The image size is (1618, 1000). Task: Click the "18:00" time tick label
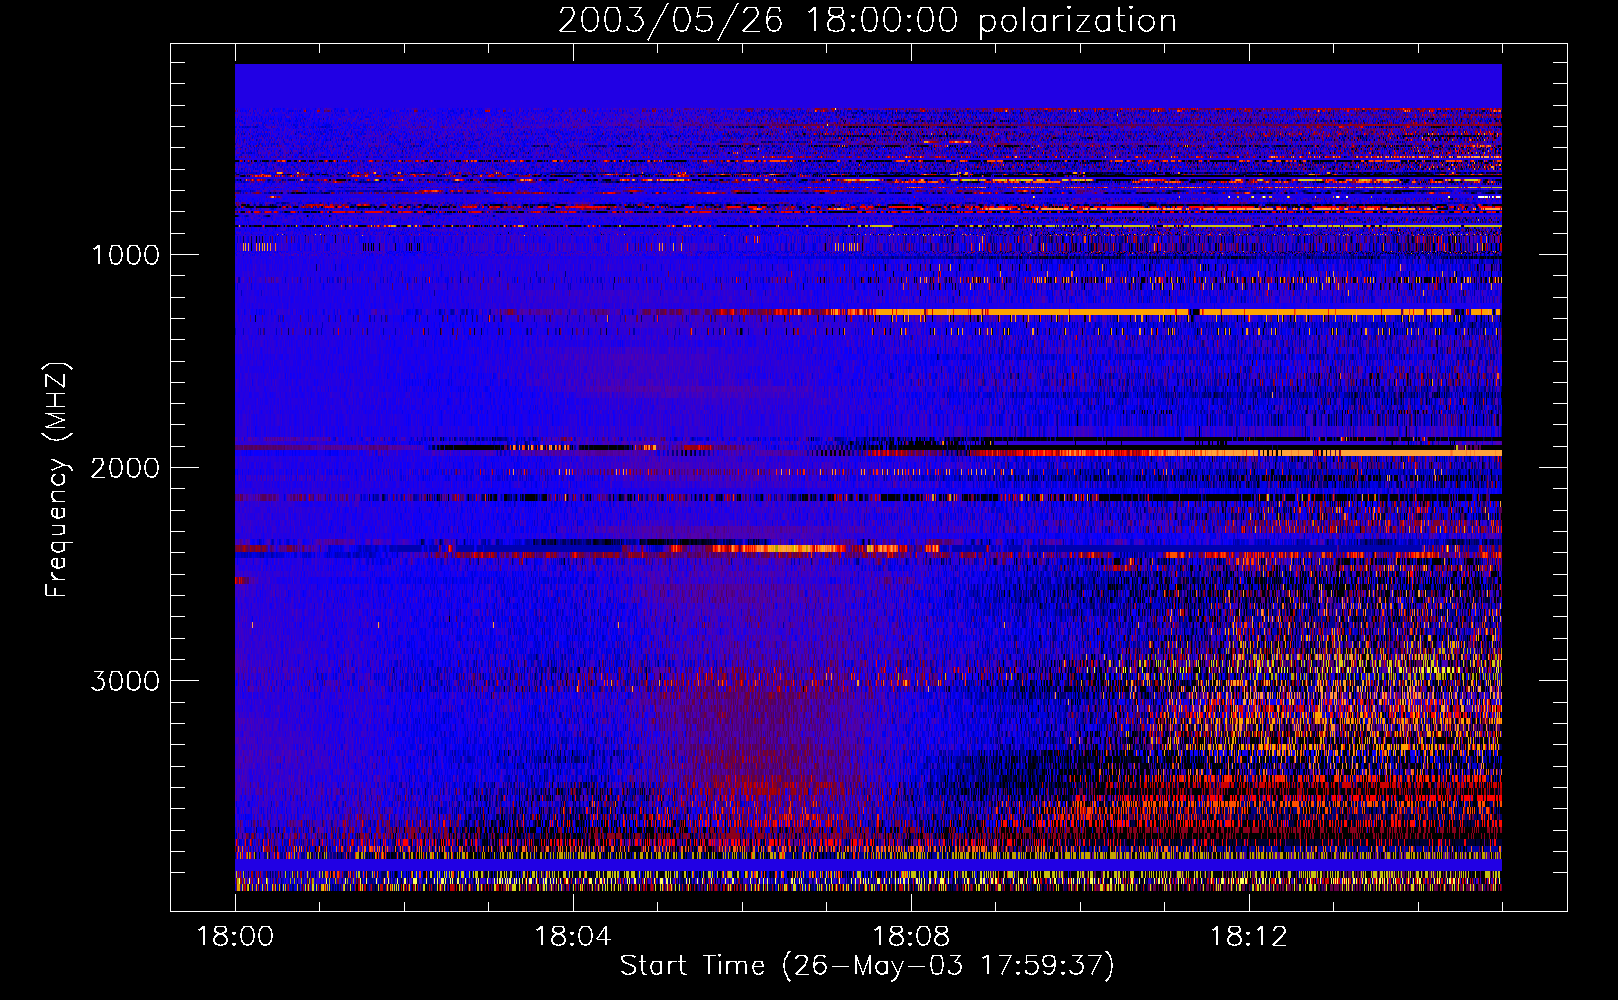[235, 937]
